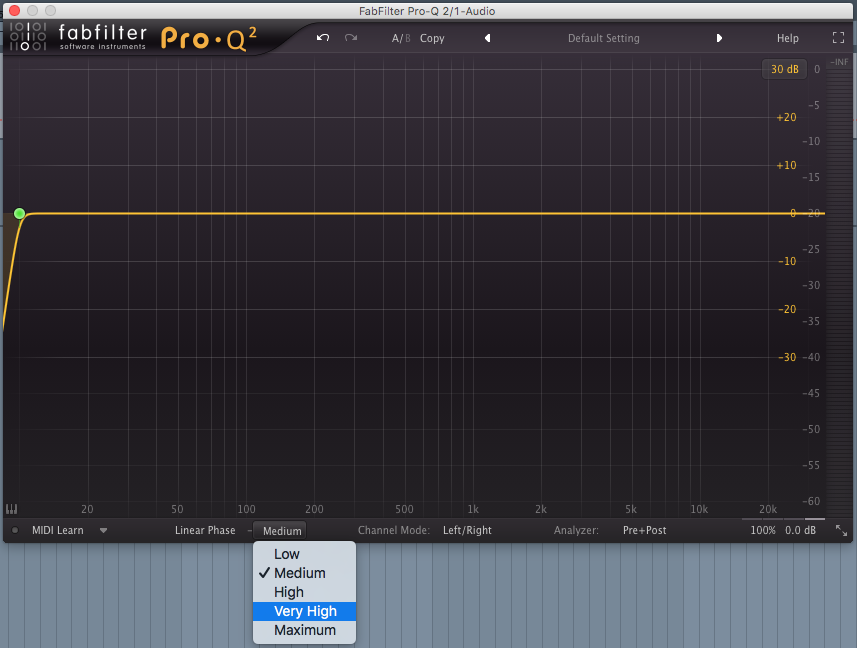This screenshot has width=857, height=648.
Task: Adjust the 0.0 dB output gain
Action: click(800, 530)
